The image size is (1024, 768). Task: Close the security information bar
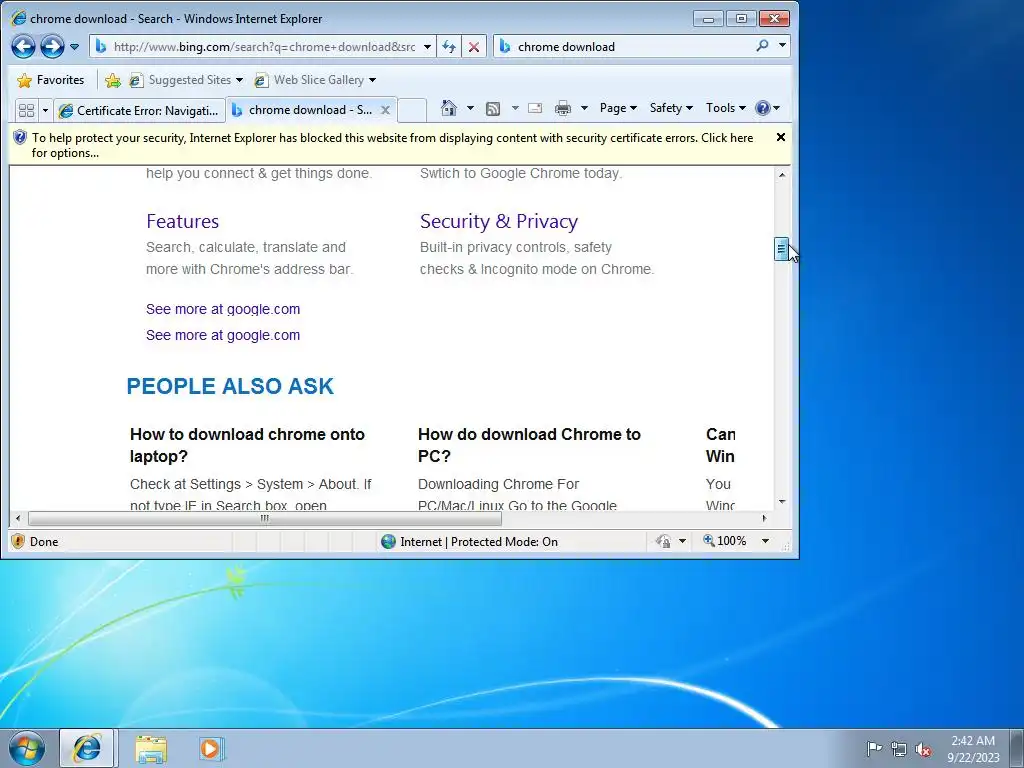click(780, 137)
